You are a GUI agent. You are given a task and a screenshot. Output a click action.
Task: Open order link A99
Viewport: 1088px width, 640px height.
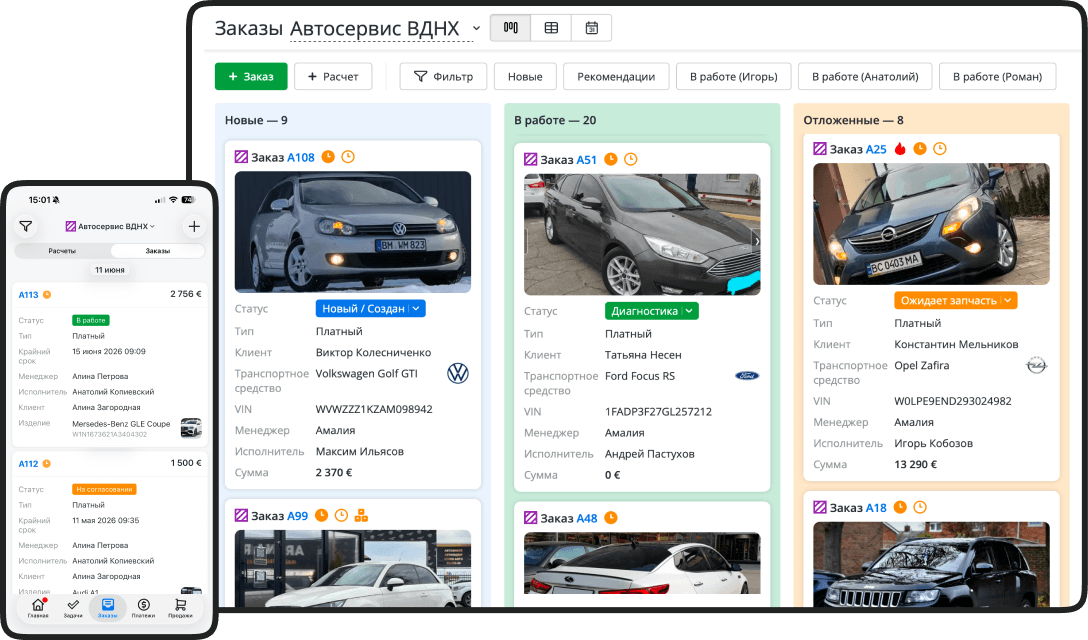point(297,516)
